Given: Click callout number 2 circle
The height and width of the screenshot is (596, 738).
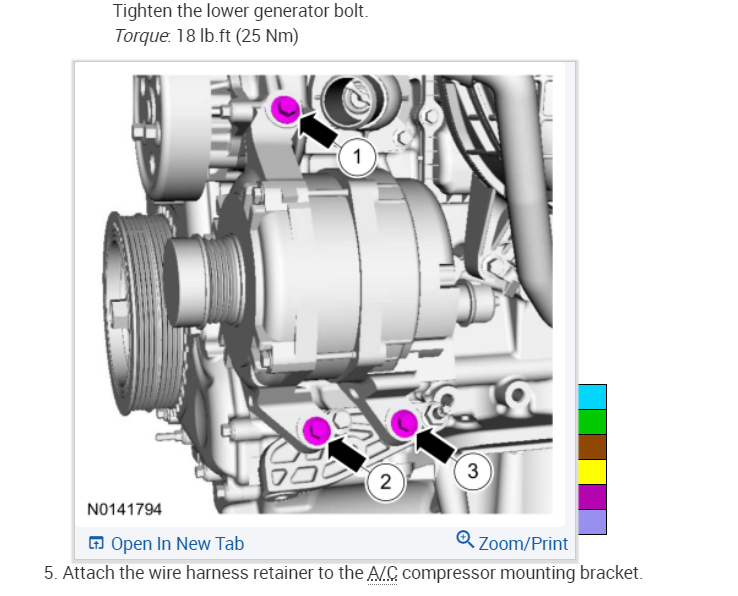Looking at the screenshot, I should (x=385, y=482).
